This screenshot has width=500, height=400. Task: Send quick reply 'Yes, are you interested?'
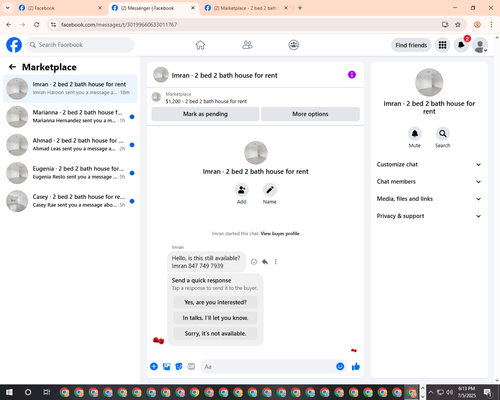(215, 302)
